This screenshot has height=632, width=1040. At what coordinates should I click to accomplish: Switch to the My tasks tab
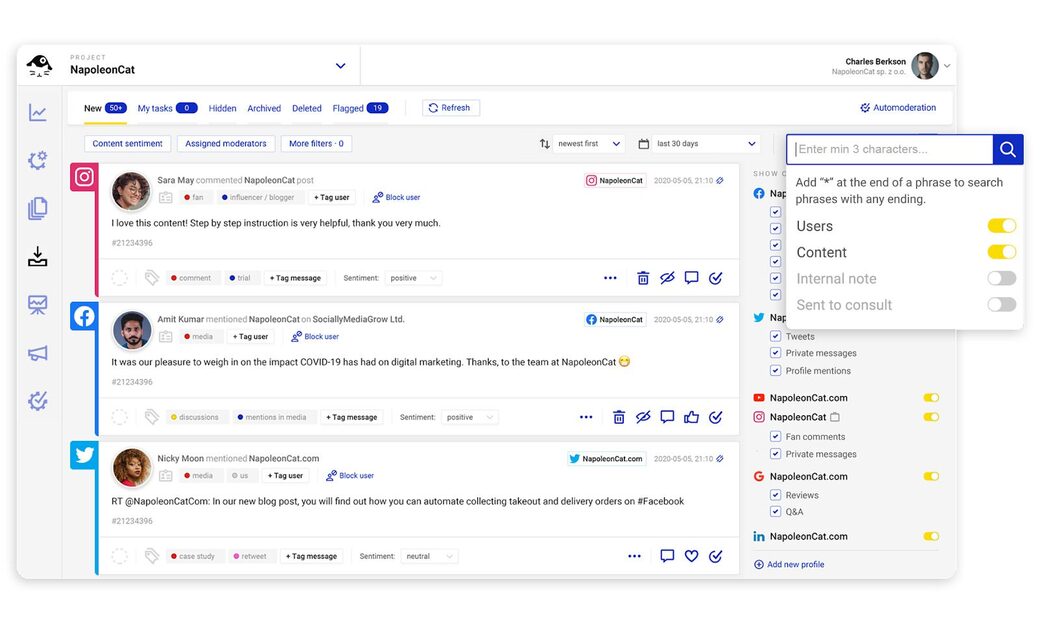(167, 108)
